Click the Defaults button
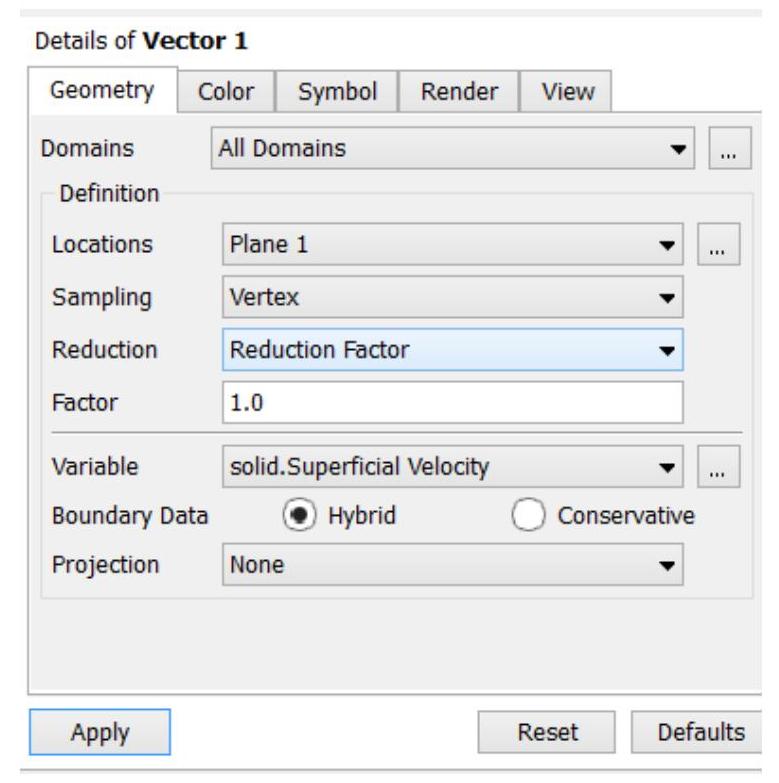 click(x=699, y=732)
